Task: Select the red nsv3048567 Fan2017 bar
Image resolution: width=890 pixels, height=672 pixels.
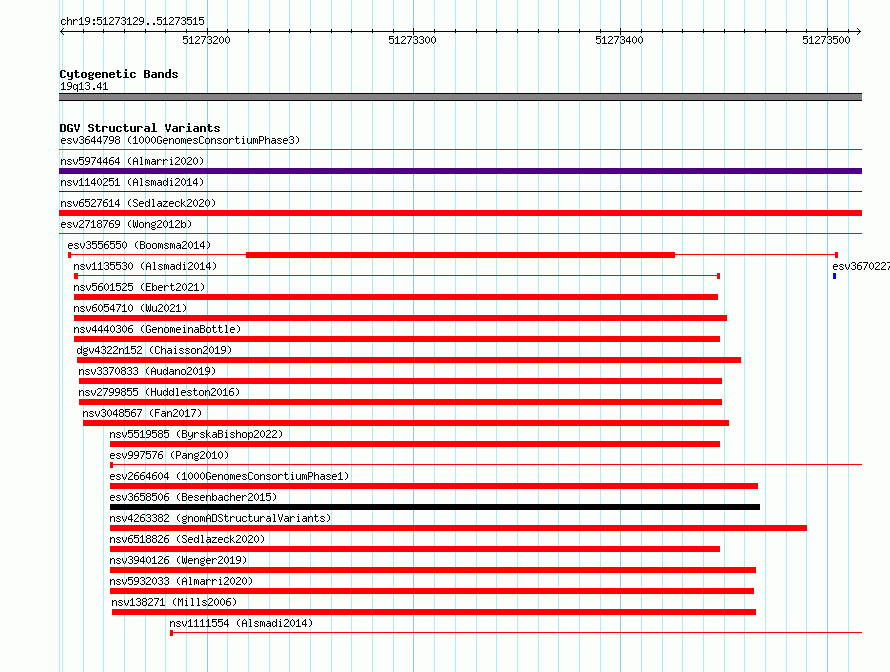Action: 406,423
